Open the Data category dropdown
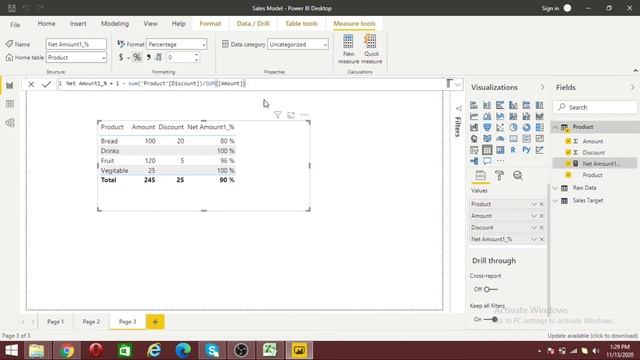The height and width of the screenshot is (360, 640). click(x=298, y=44)
